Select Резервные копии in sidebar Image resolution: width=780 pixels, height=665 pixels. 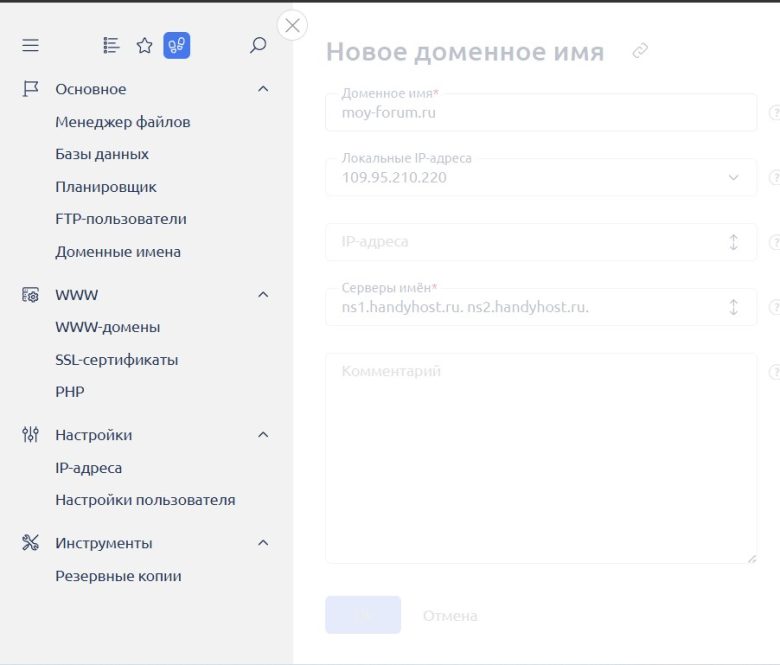tap(118, 576)
